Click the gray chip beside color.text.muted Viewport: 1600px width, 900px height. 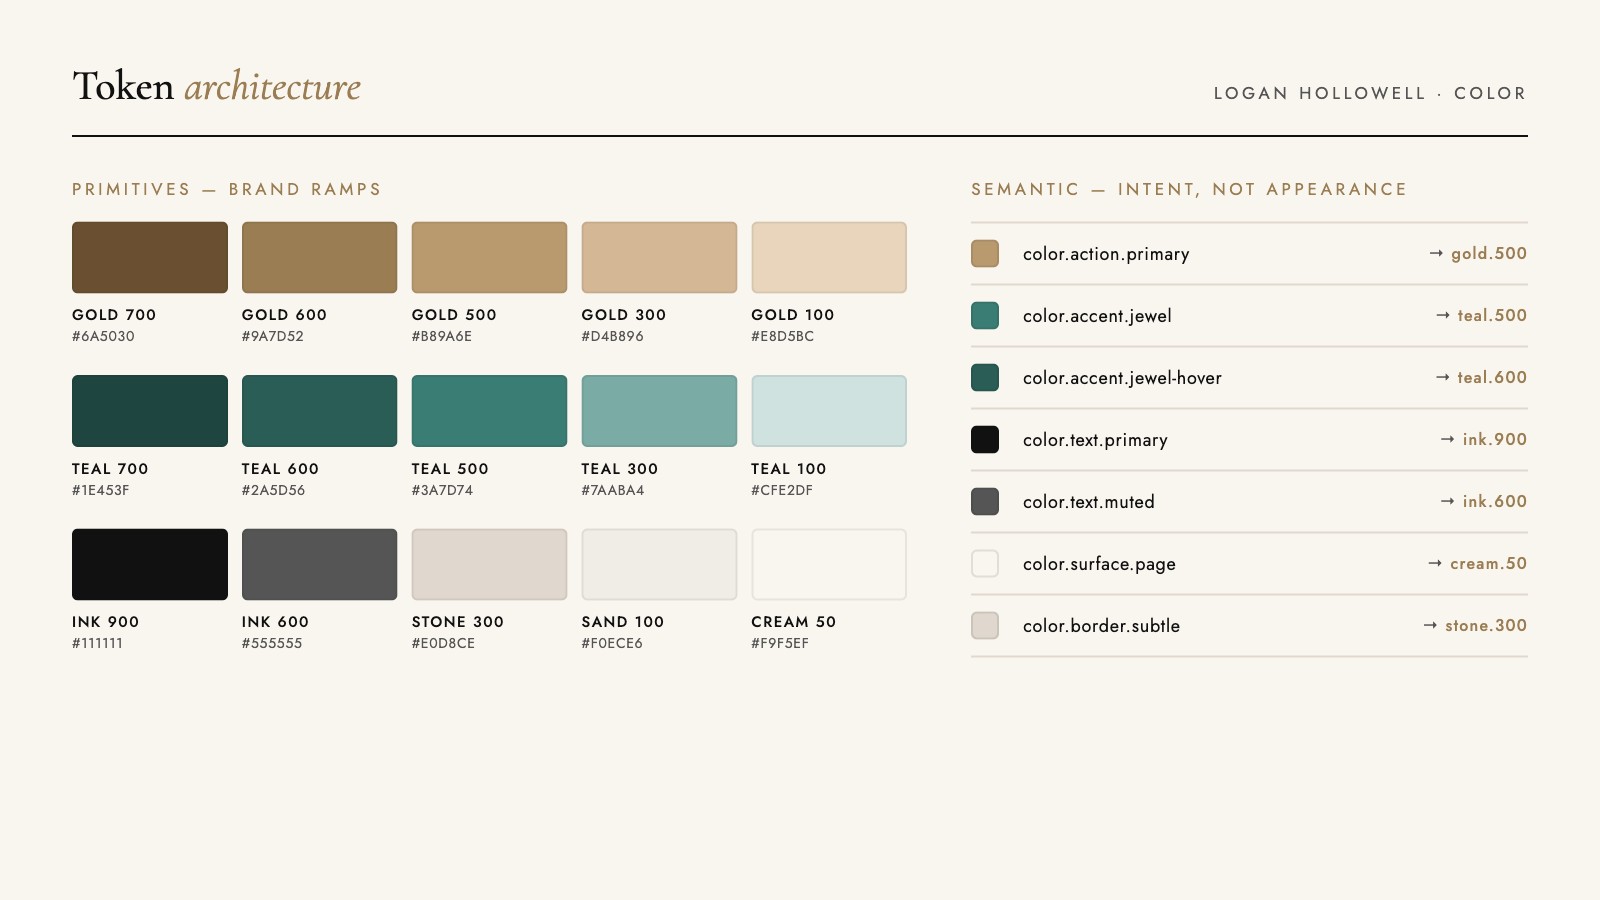coord(985,502)
